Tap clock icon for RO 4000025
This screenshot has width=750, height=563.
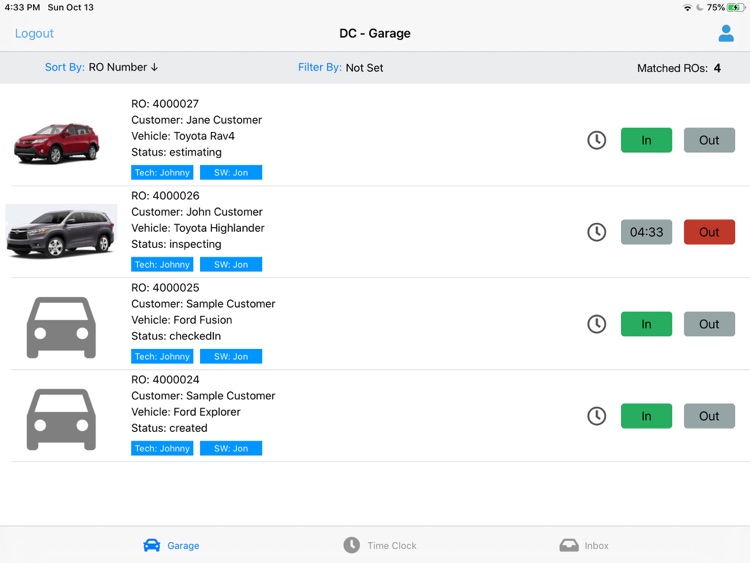tap(596, 324)
